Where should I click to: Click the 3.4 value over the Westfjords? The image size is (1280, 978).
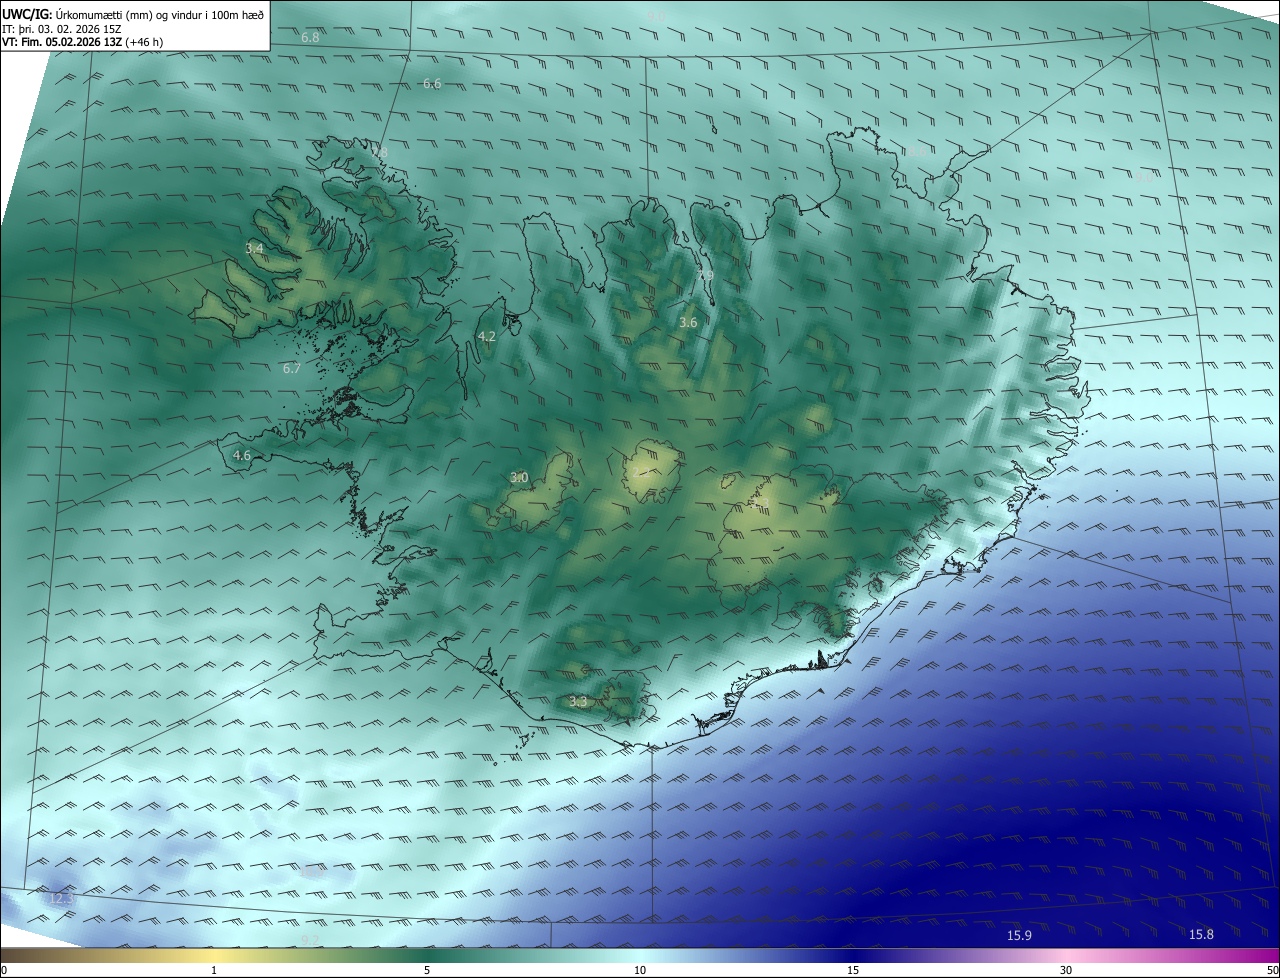coord(254,248)
